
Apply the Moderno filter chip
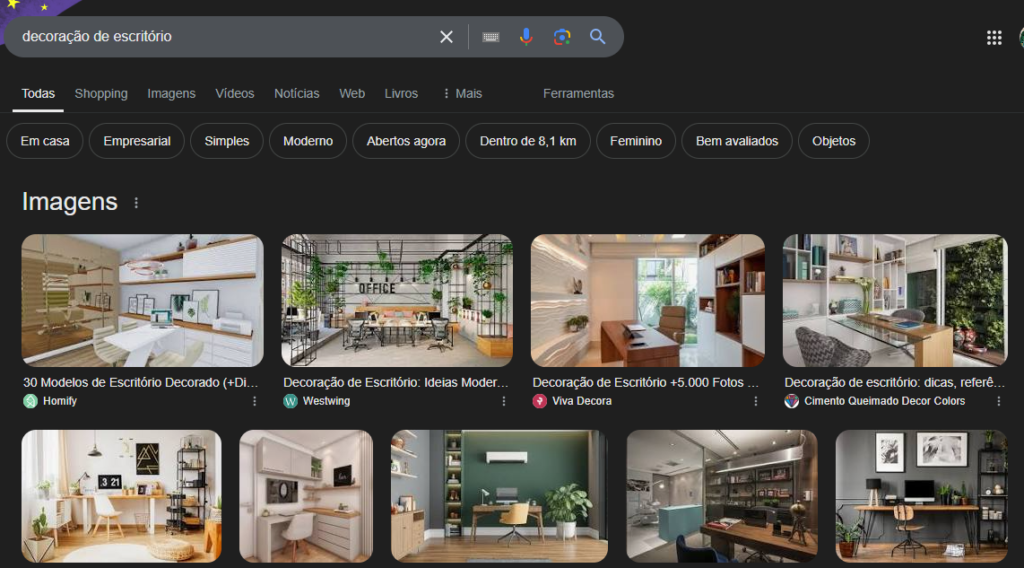click(308, 141)
